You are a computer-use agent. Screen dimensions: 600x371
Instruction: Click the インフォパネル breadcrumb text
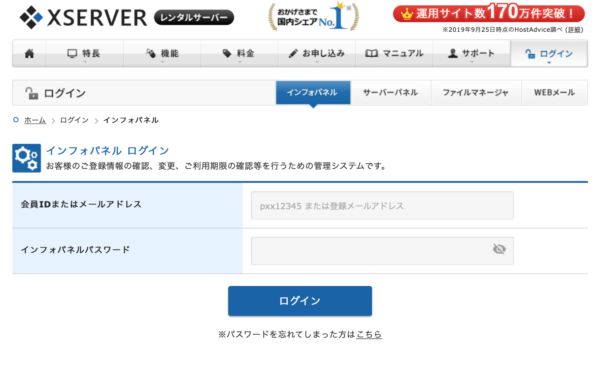coord(131,120)
